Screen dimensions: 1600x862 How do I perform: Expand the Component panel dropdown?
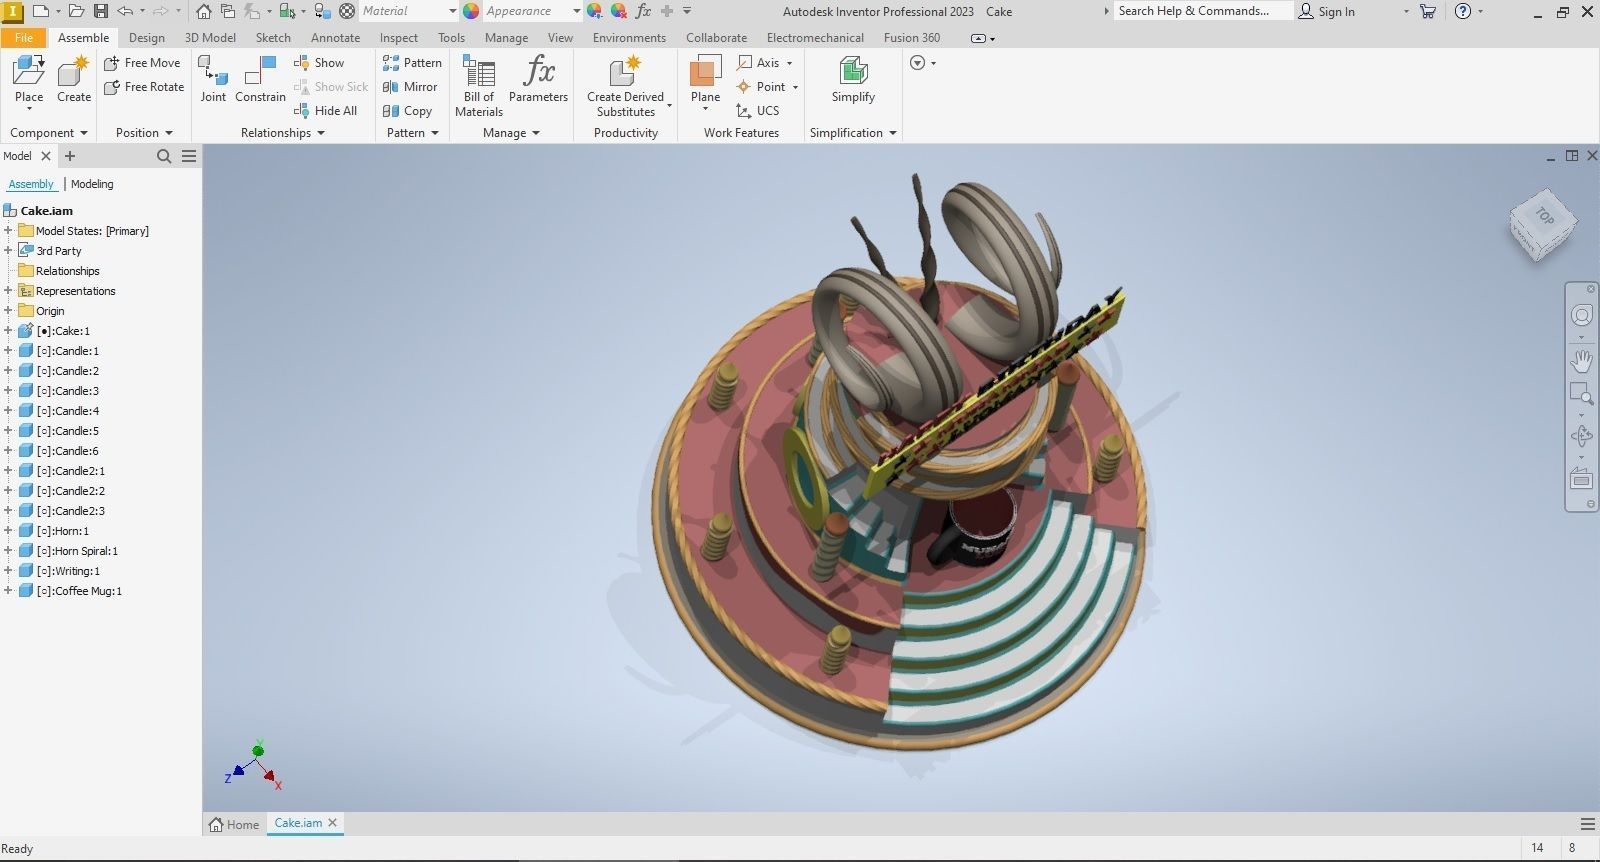point(84,133)
